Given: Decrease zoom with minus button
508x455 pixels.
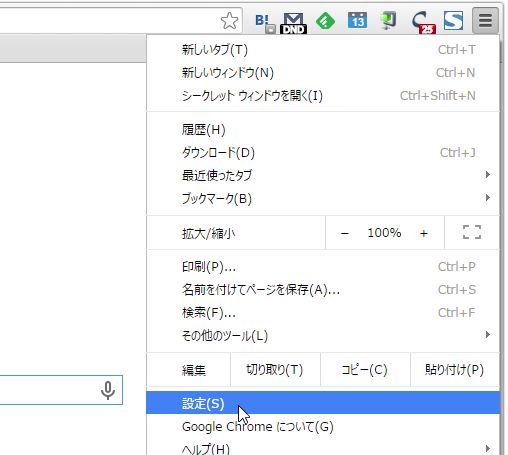Looking at the screenshot, I should click(x=345, y=233).
